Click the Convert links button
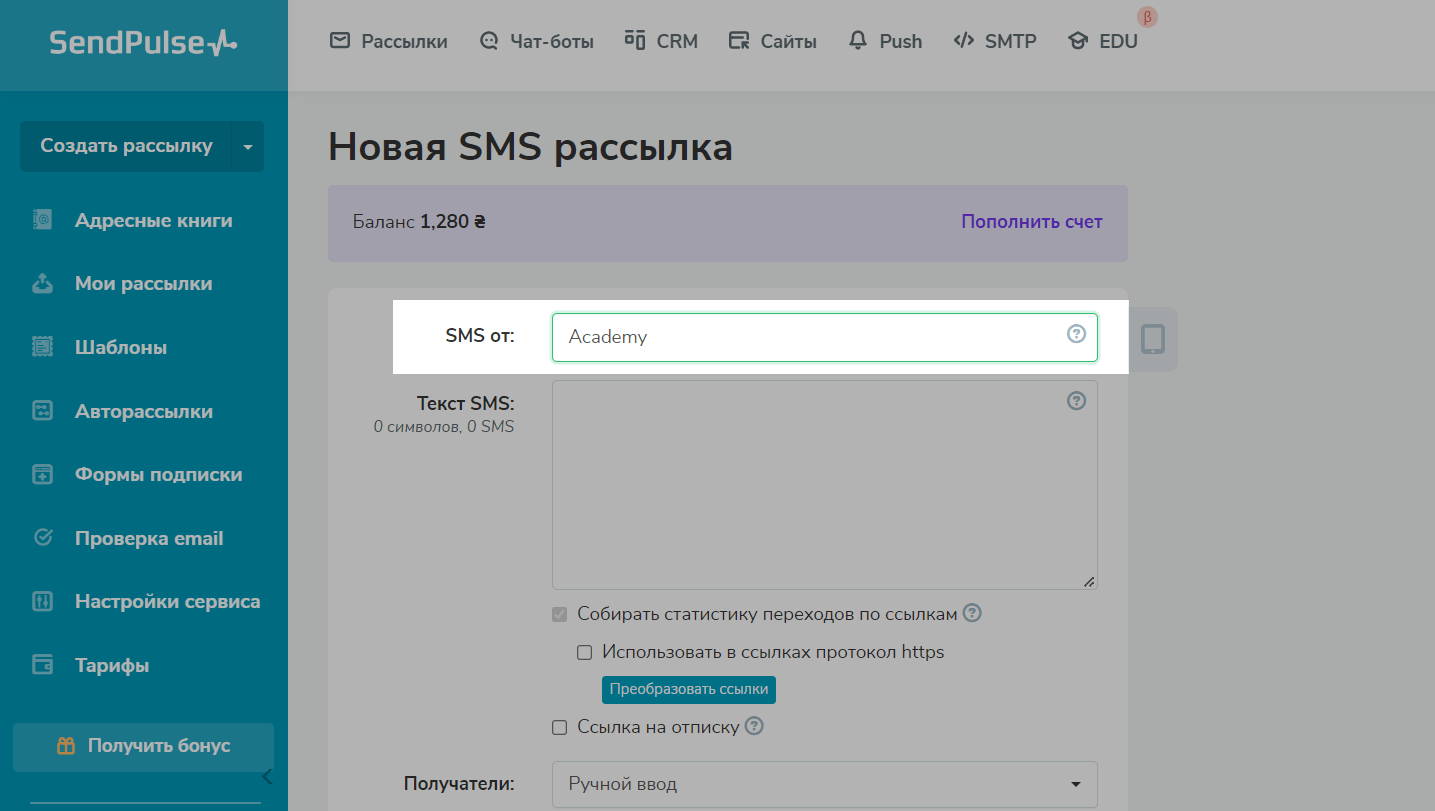1435x811 pixels. click(688, 690)
